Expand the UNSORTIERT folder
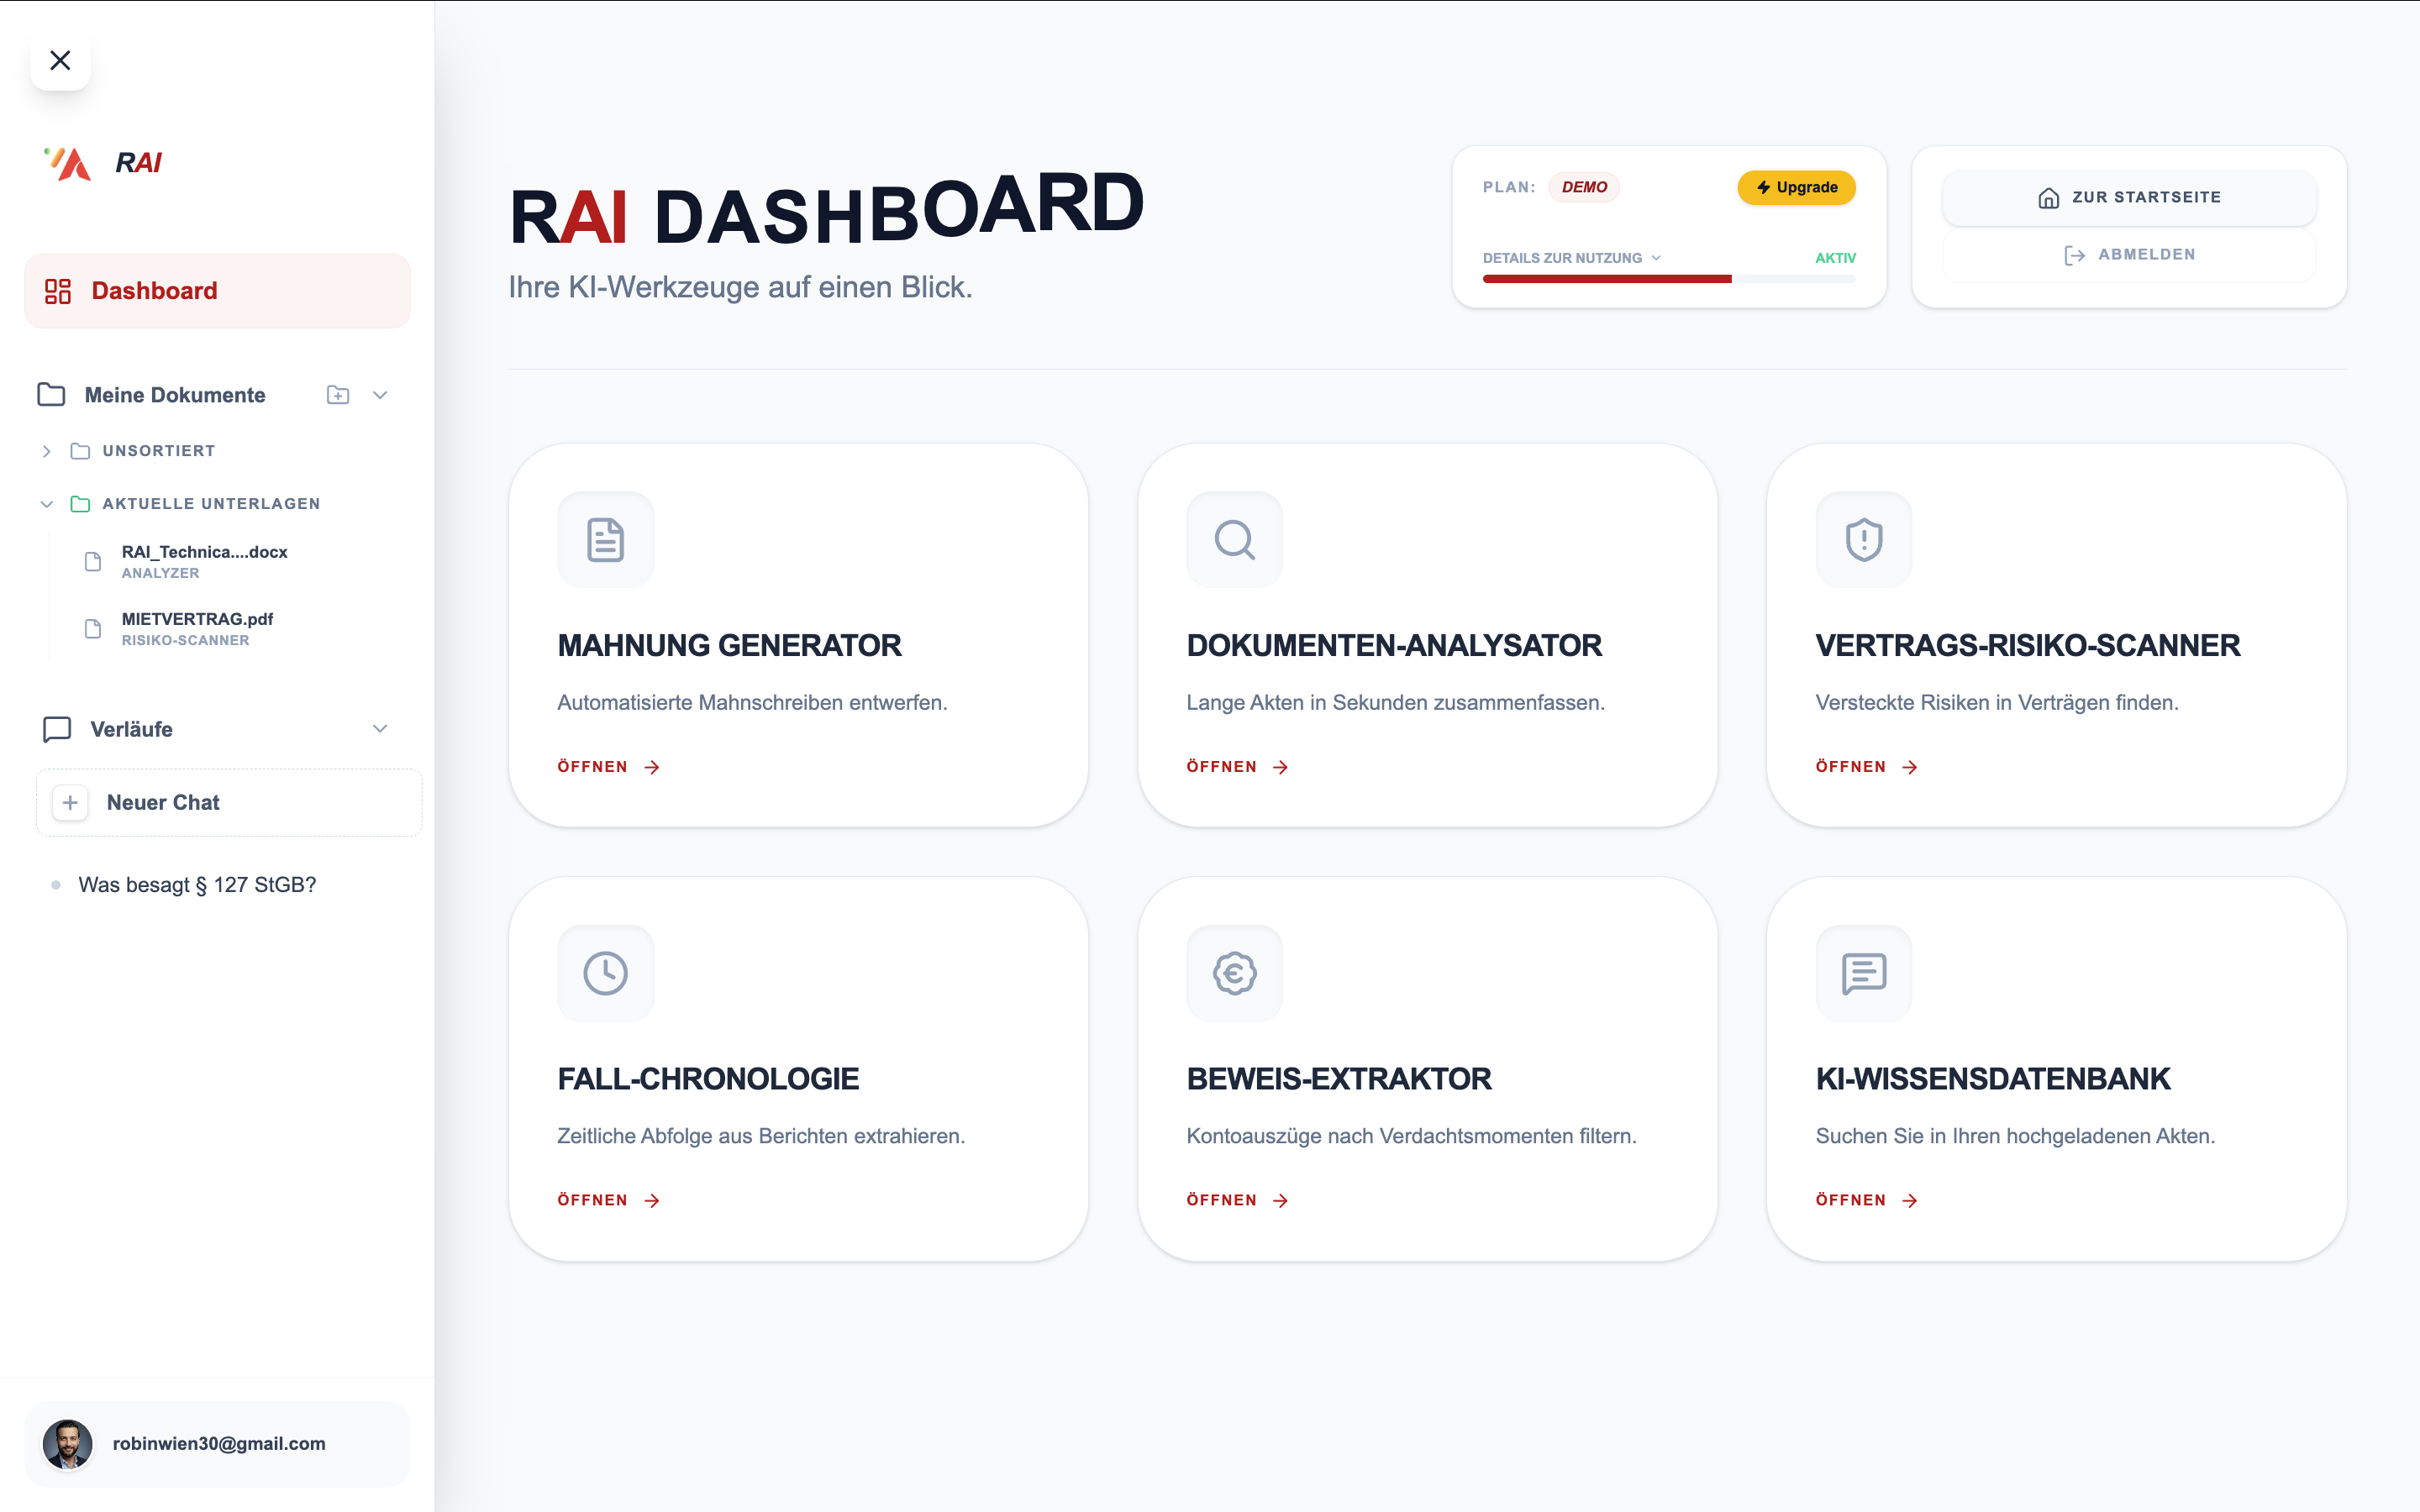The width and height of the screenshot is (2420, 1512). [x=46, y=451]
